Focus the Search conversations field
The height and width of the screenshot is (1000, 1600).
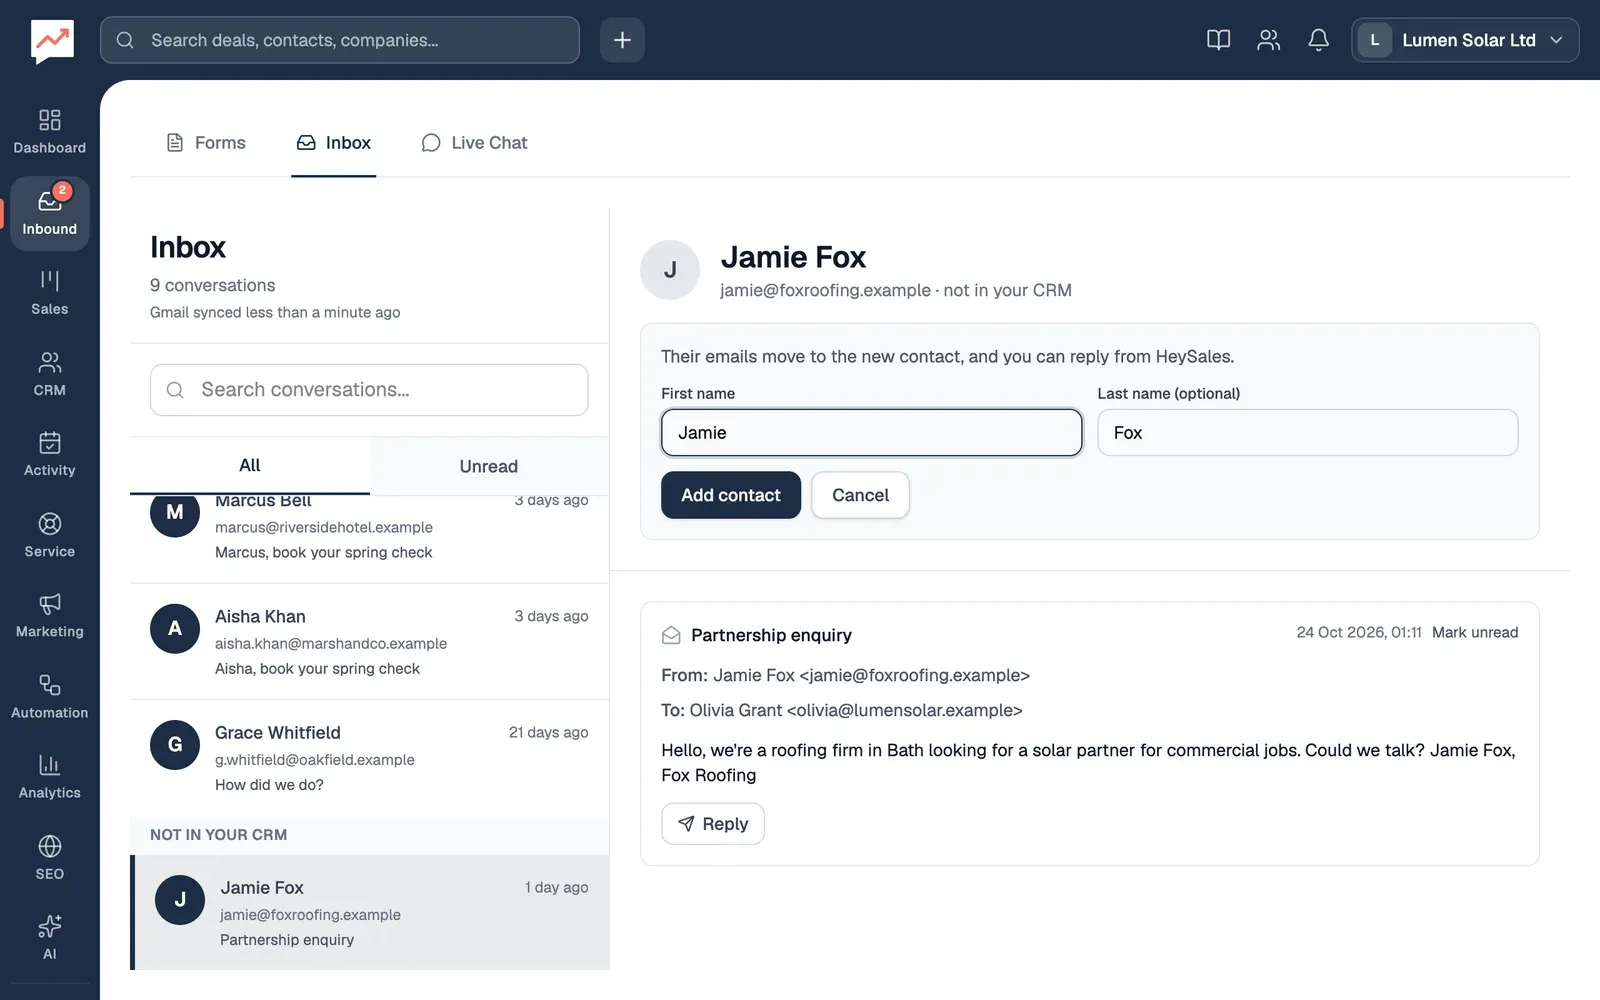click(369, 390)
